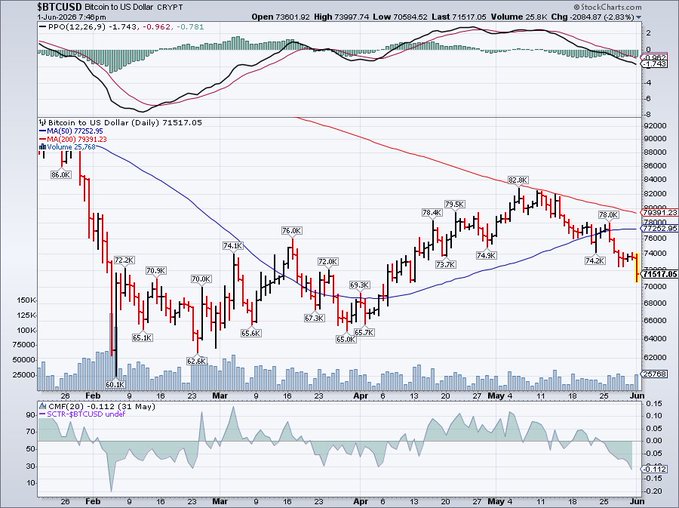679x508 pixels.
Task: Click the MA(200) 79391.23 legend
Action: 73,139
